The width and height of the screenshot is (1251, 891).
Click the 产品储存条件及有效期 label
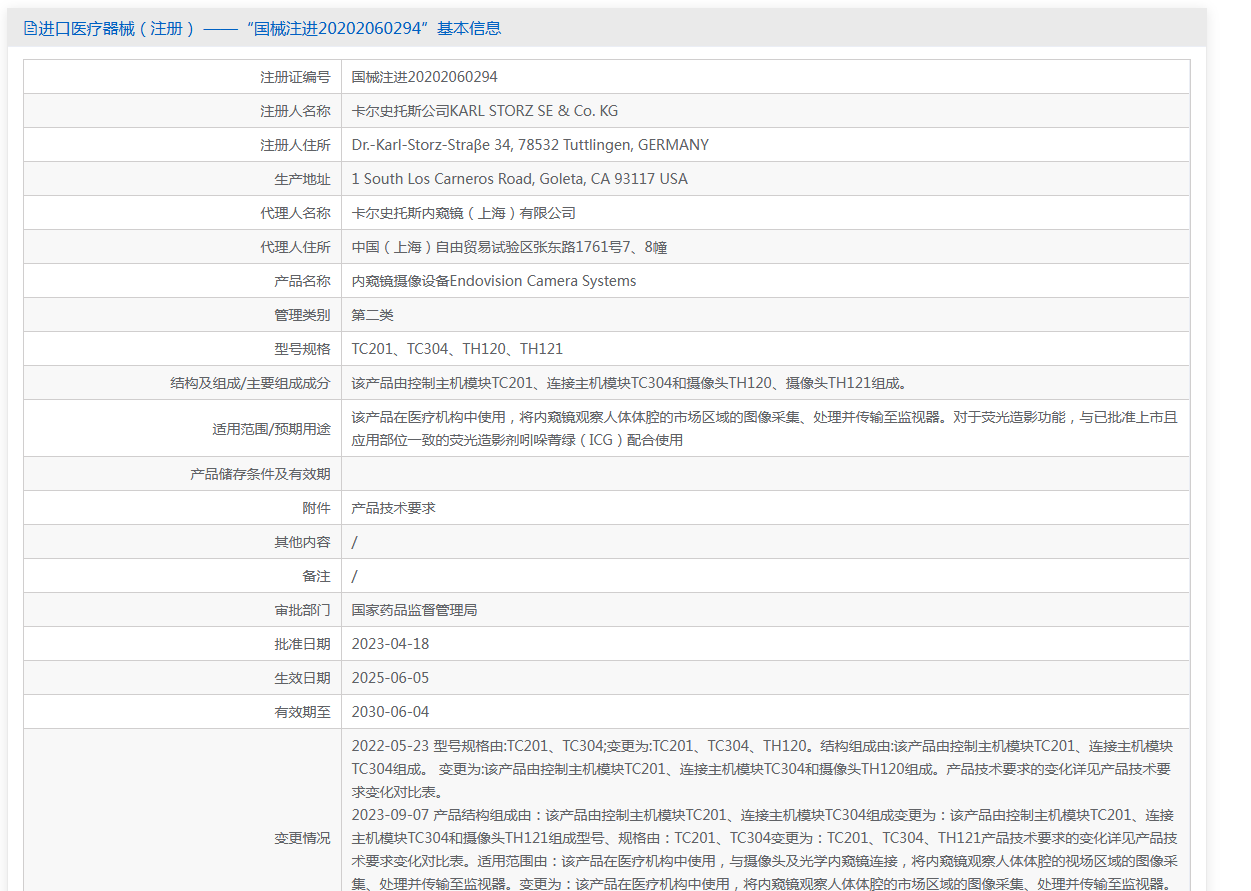click(x=260, y=474)
